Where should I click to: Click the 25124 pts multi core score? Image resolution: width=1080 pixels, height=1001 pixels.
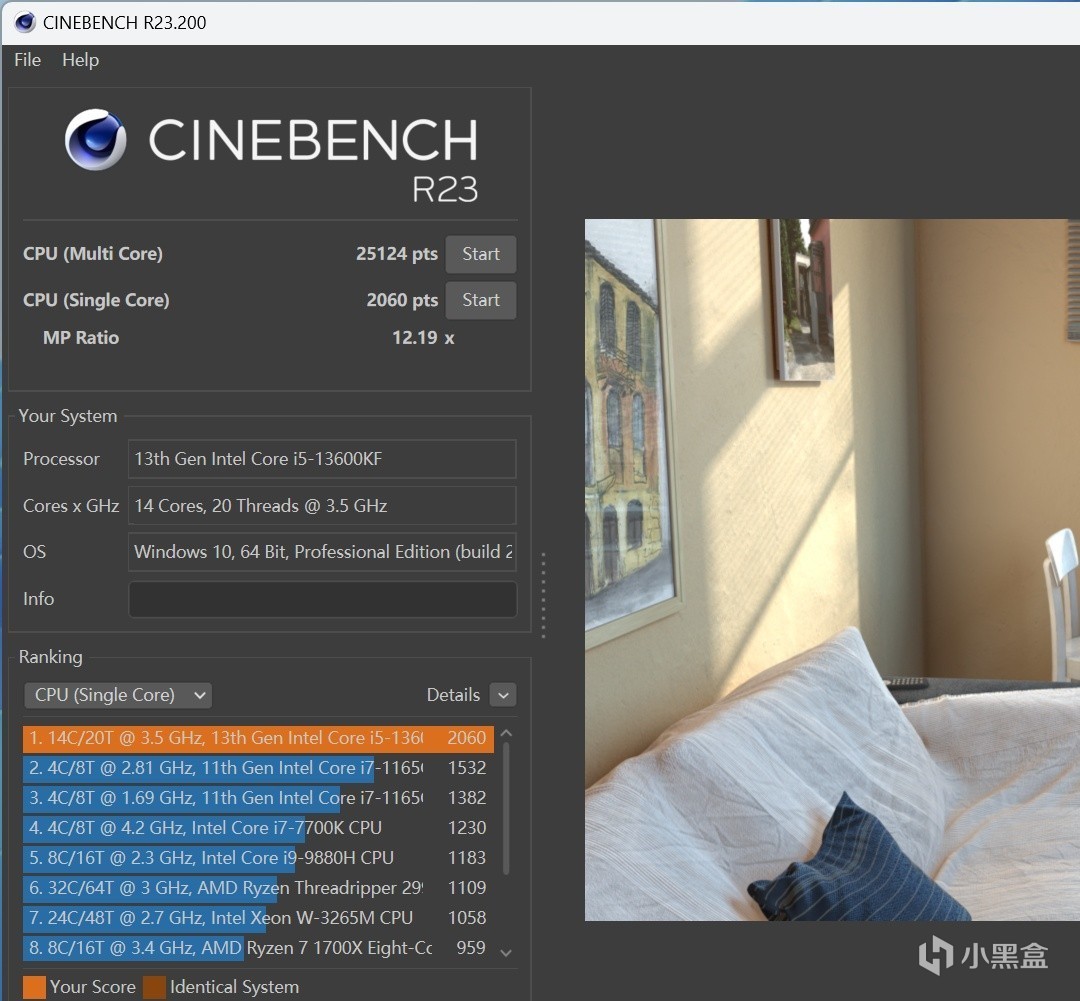[x=397, y=254]
